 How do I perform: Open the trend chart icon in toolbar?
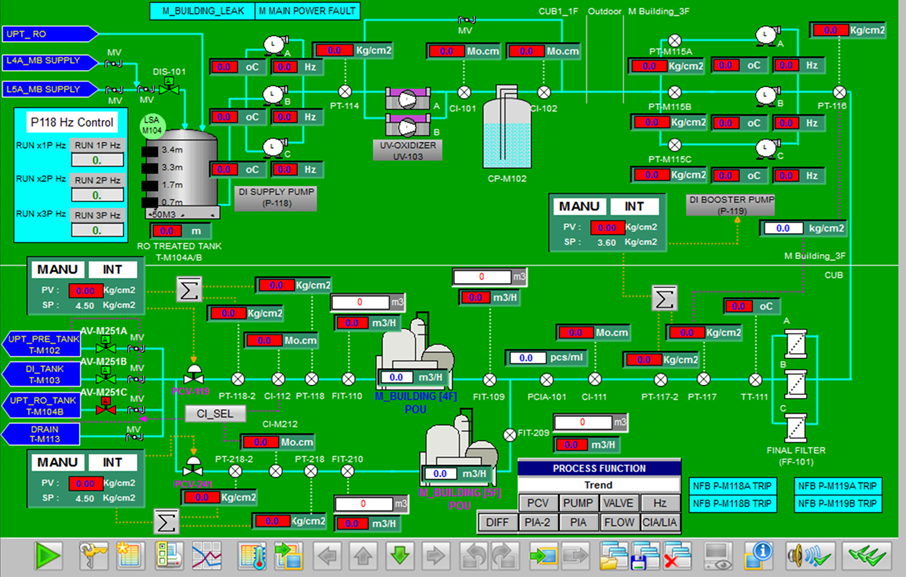point(208,555)
